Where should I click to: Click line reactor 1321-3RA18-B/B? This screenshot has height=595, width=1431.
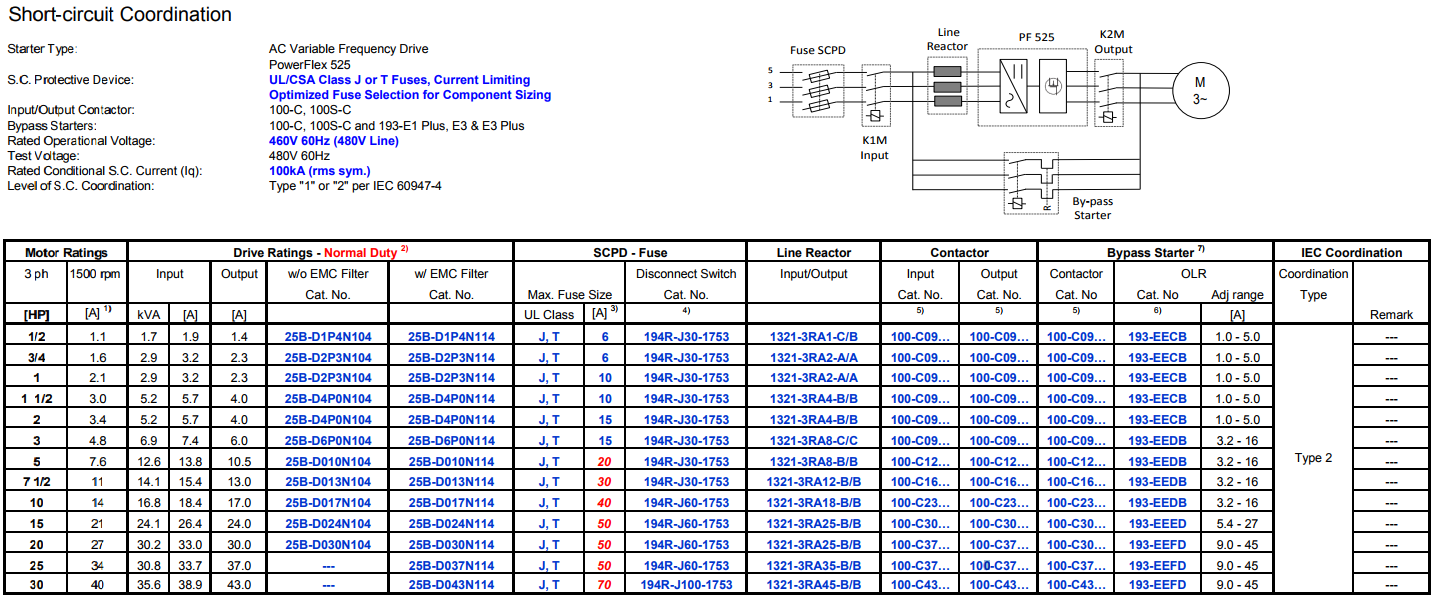click(813, 503)
